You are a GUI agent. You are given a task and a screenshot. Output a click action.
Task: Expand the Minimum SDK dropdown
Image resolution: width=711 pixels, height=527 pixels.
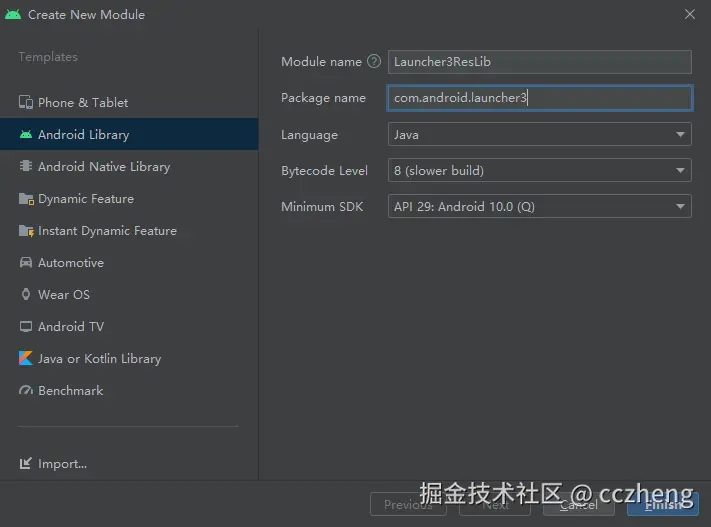[540, 206]
